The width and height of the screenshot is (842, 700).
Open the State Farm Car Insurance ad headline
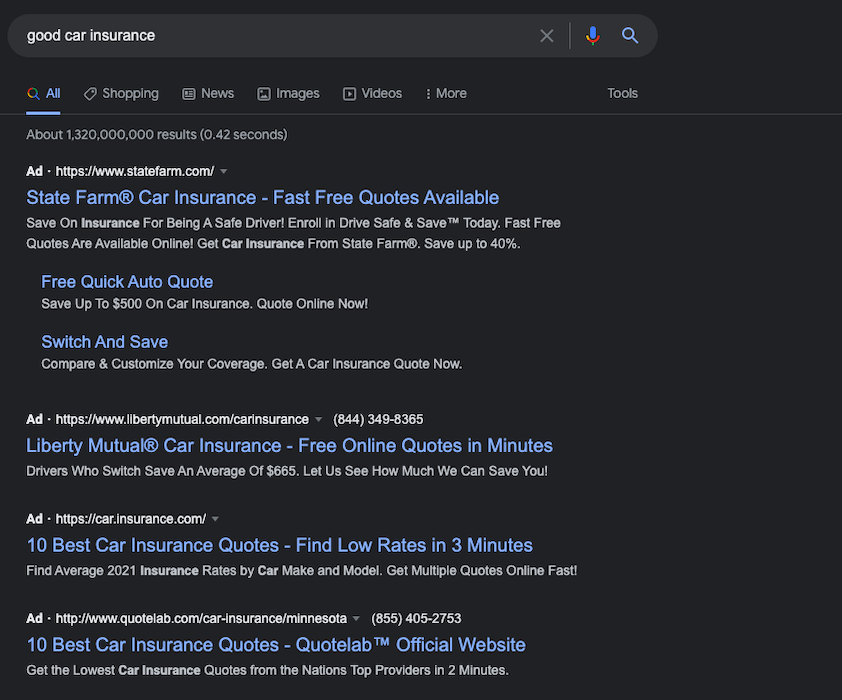point(263,198)
